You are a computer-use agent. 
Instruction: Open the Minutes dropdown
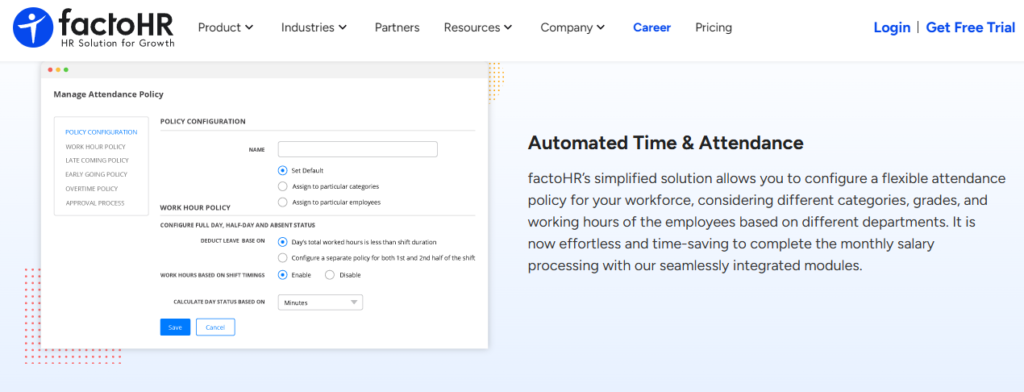click(320, 302)
